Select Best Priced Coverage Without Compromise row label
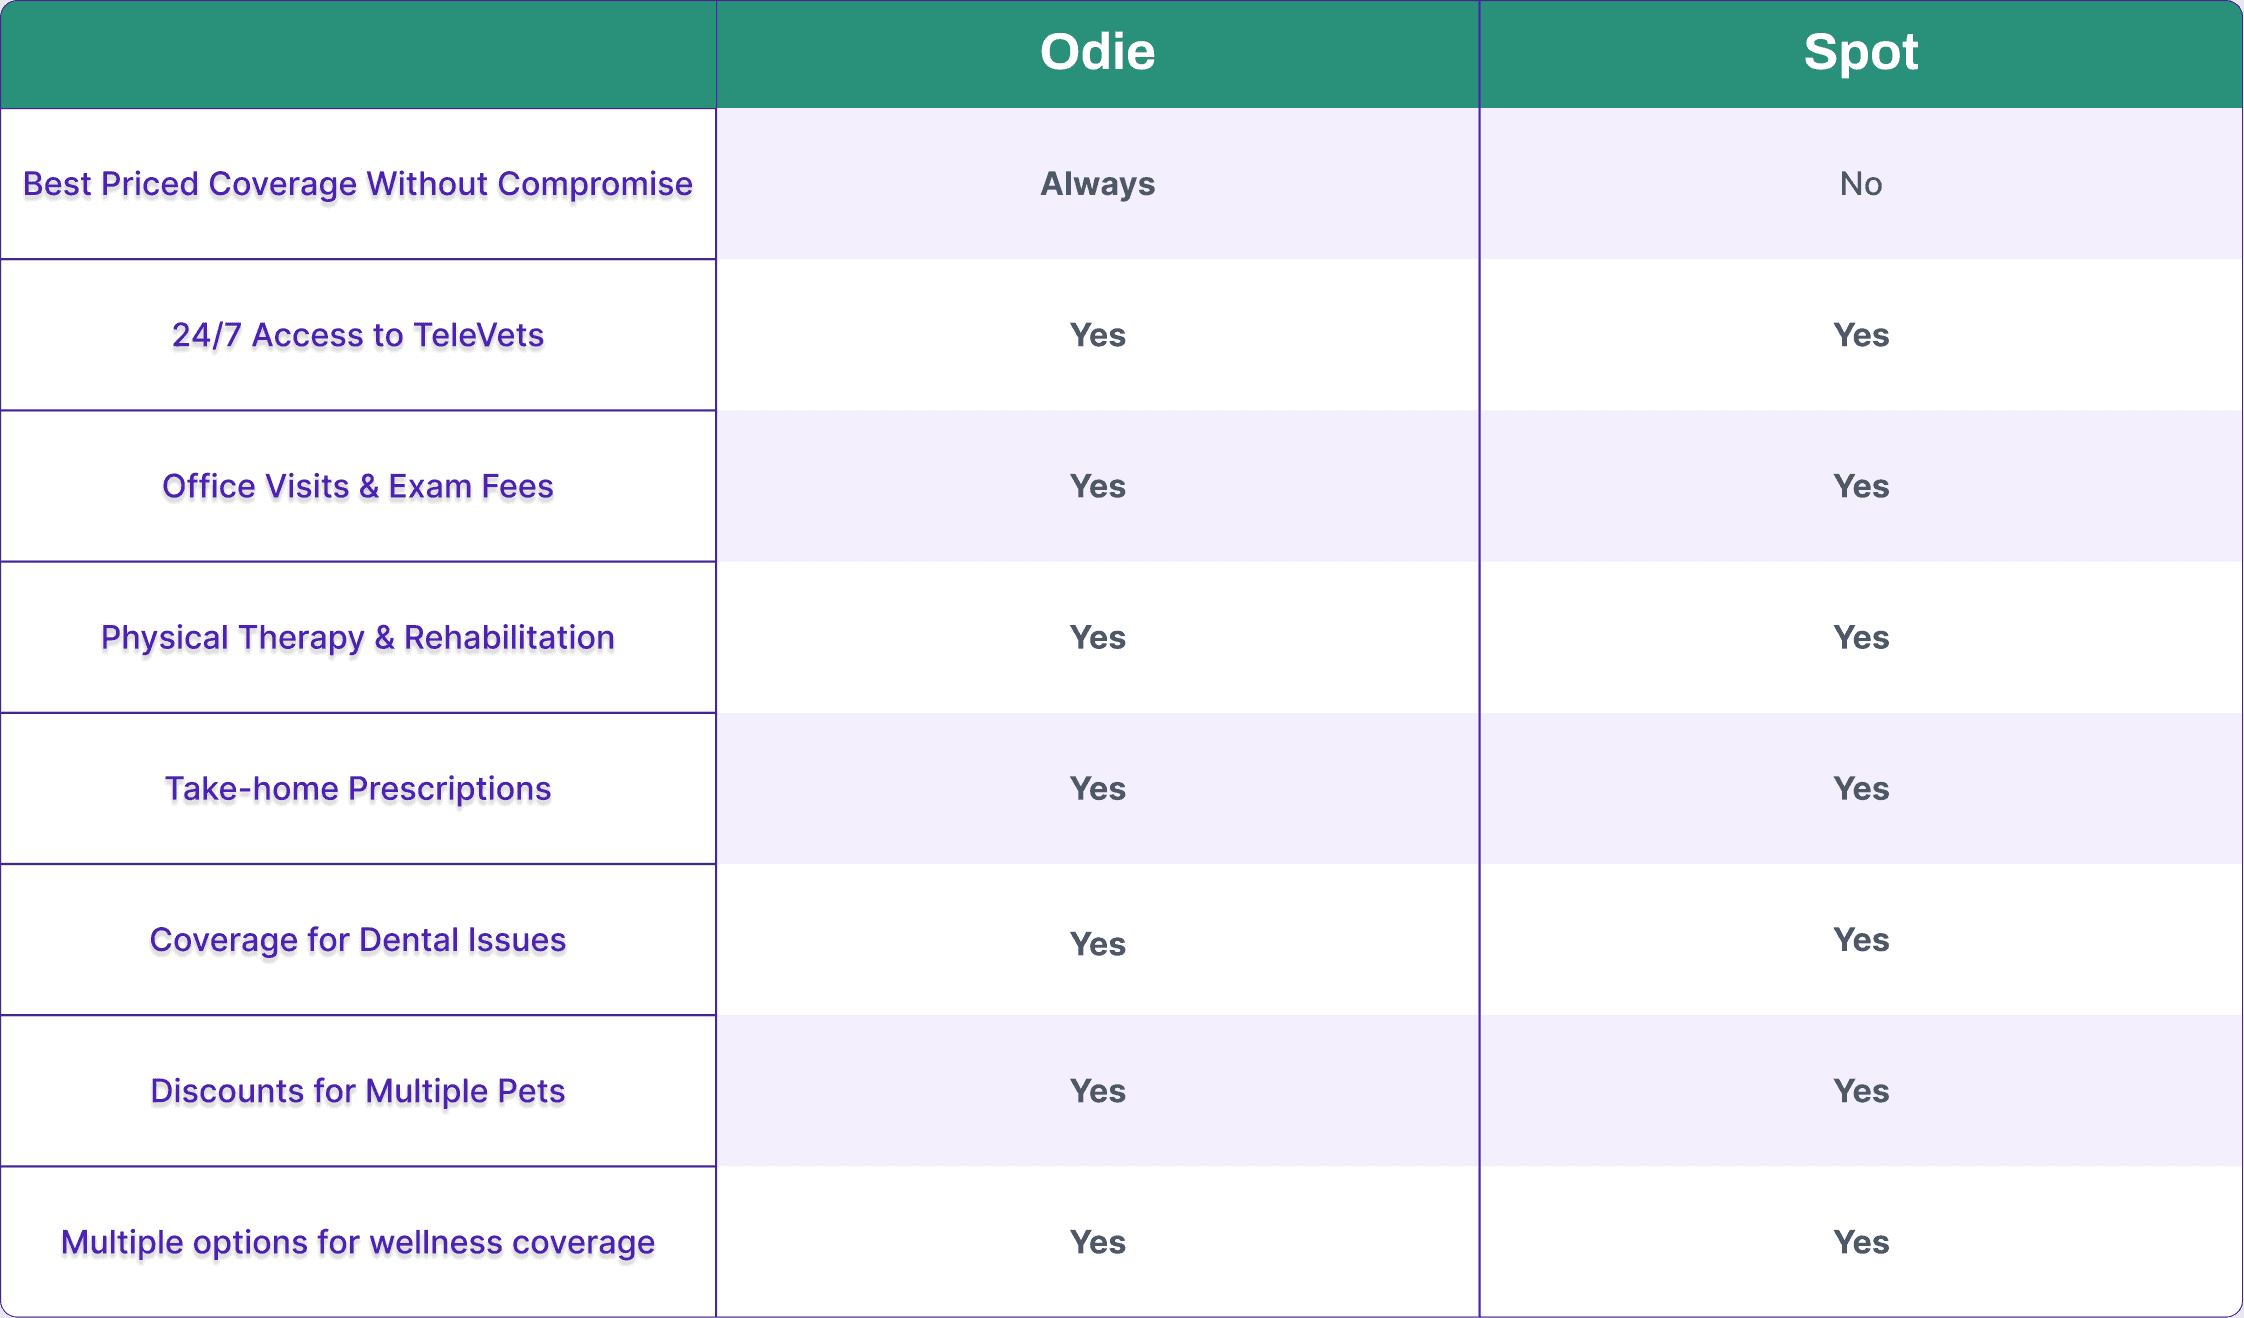 [x=358, y=184]
